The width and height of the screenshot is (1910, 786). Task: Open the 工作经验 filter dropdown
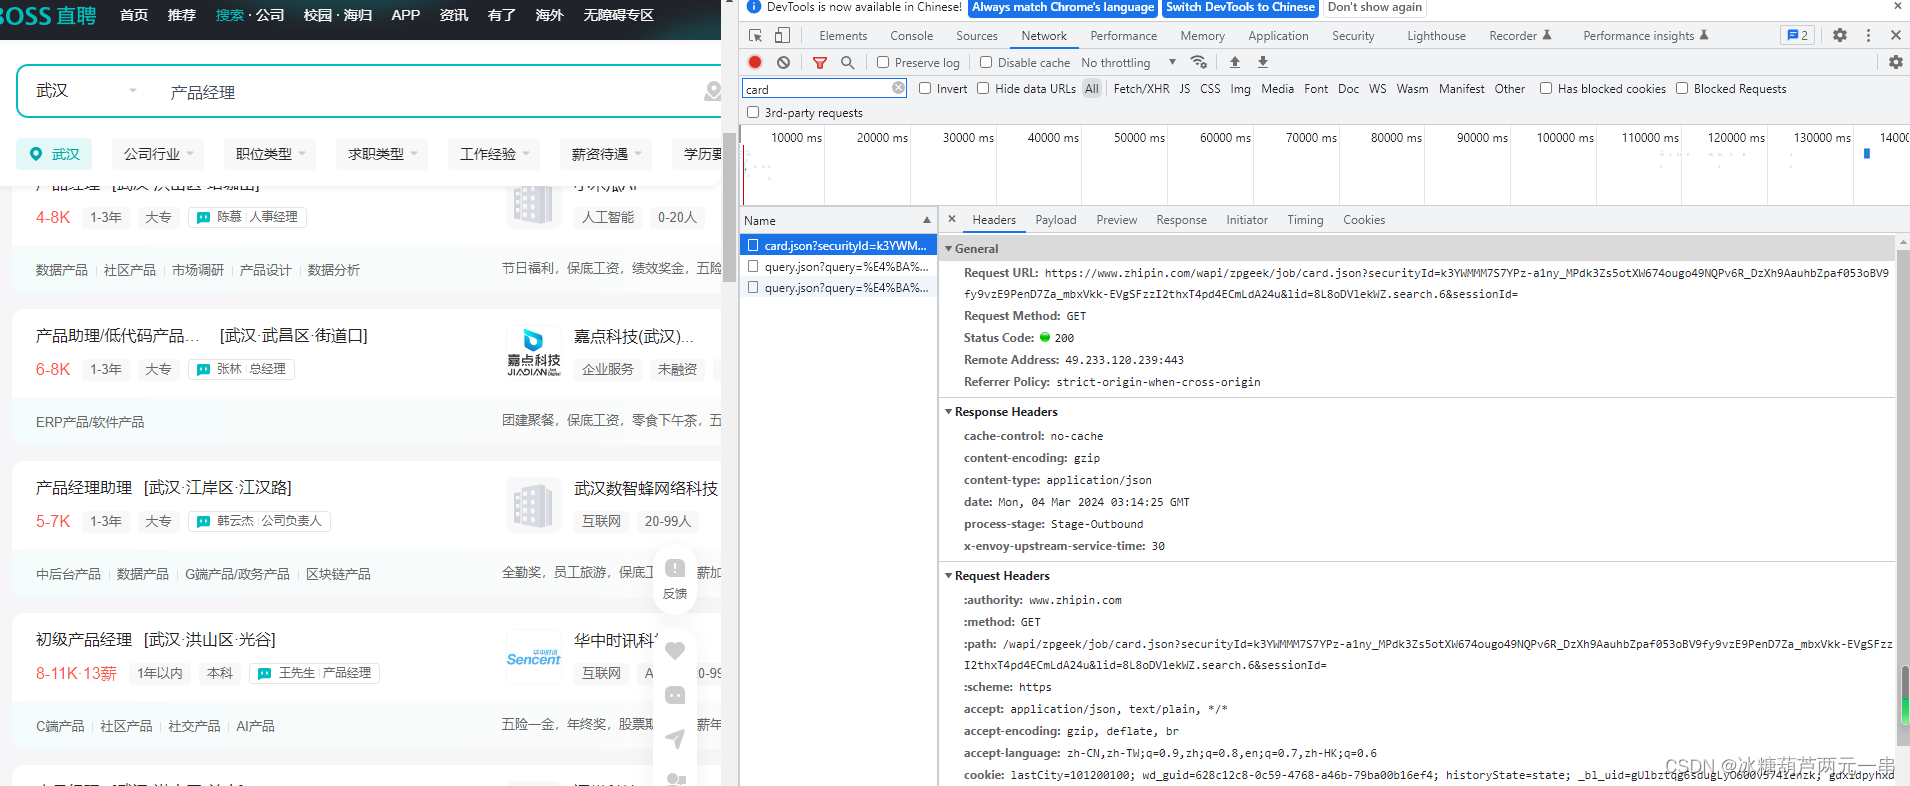coord(494,154)
